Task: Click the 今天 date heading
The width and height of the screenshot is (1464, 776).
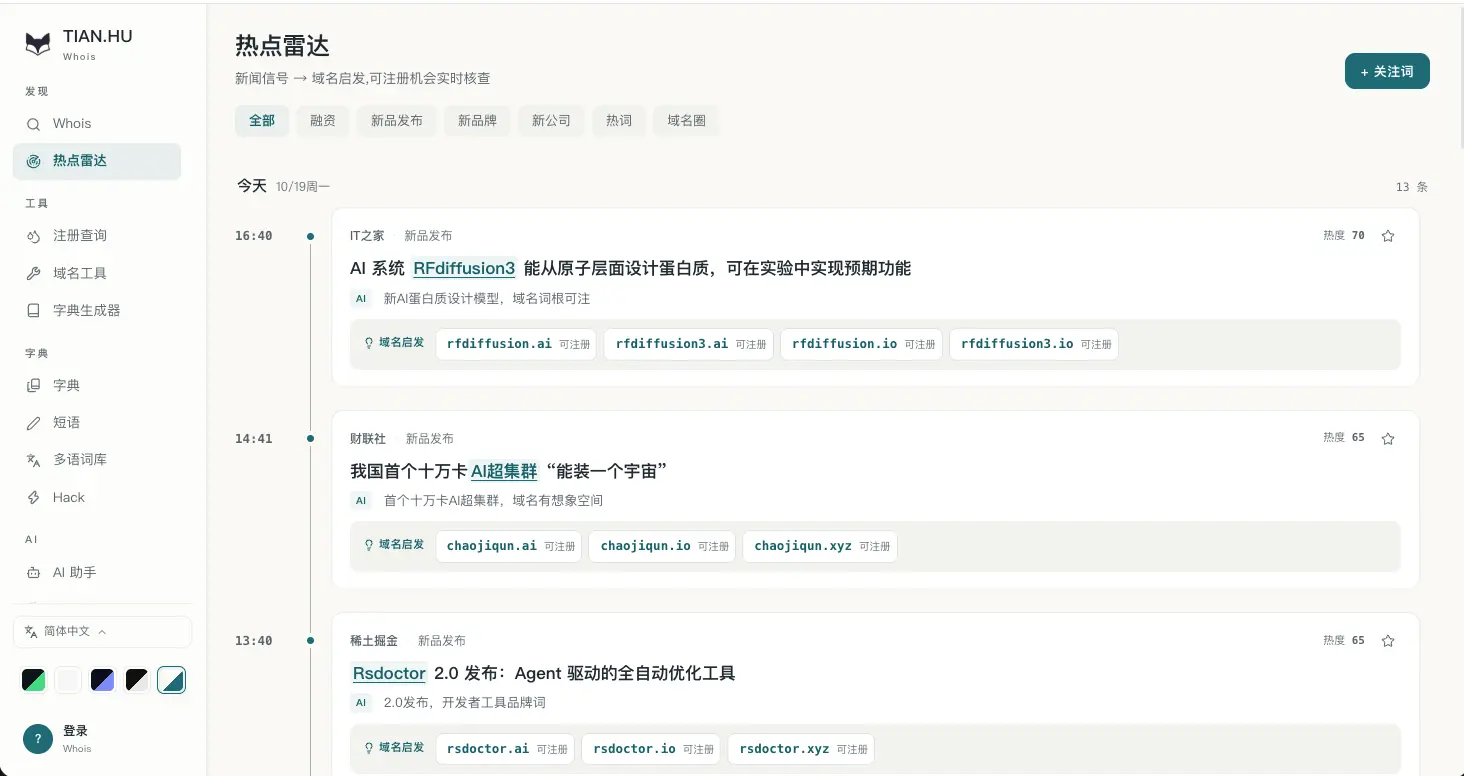Action: pyautogui.click(x=252, y=186)
